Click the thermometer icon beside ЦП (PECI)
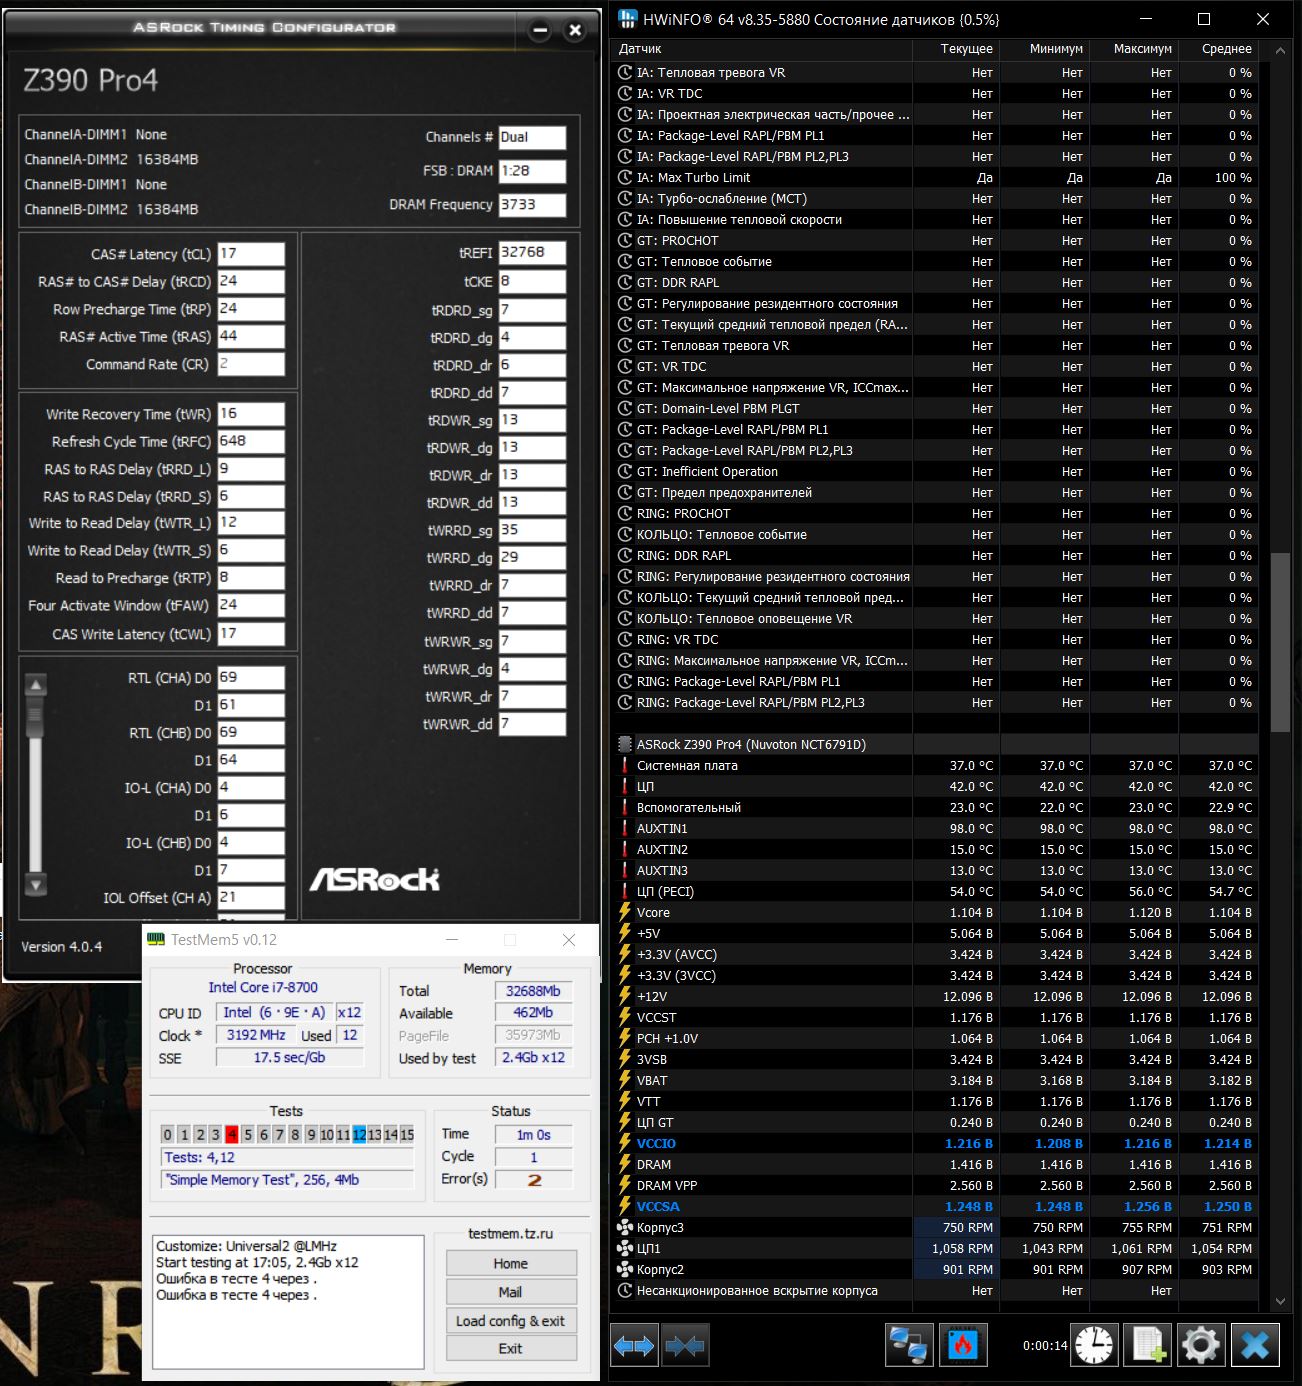Screen dimensions: 1302x1386 click(x=625, y=892)
